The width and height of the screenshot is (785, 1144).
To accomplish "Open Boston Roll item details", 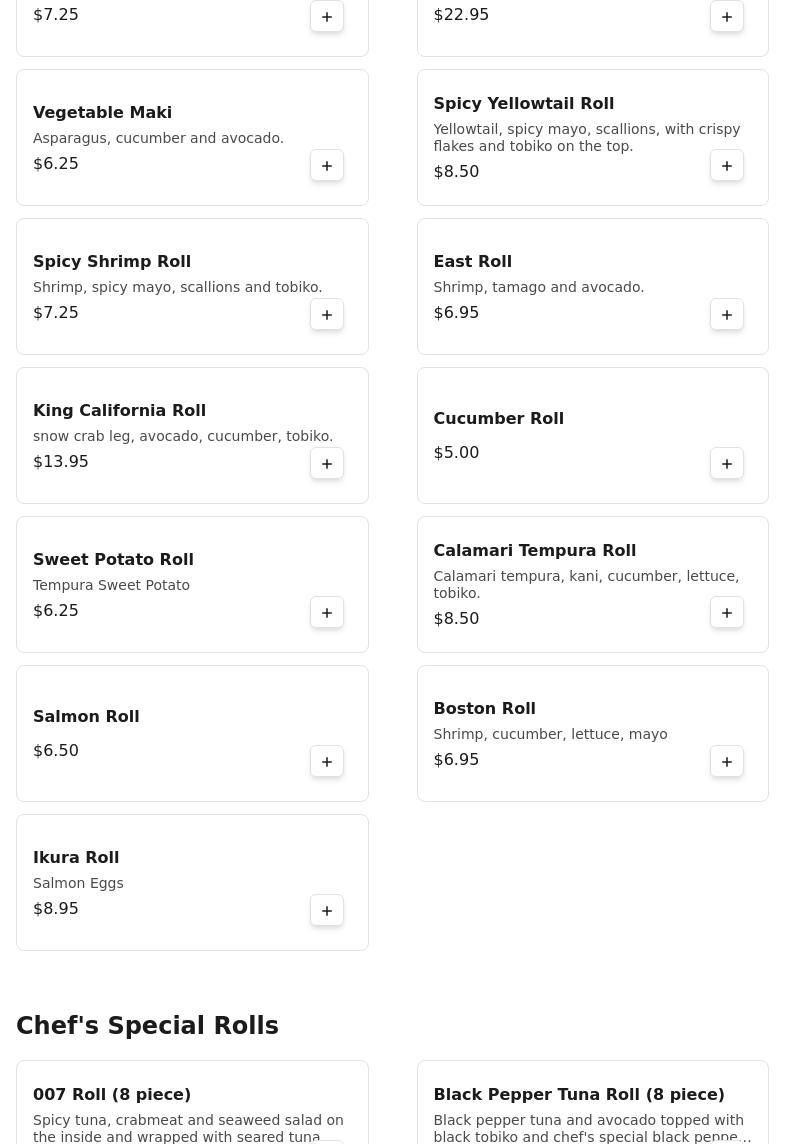I will coord(484,708).
